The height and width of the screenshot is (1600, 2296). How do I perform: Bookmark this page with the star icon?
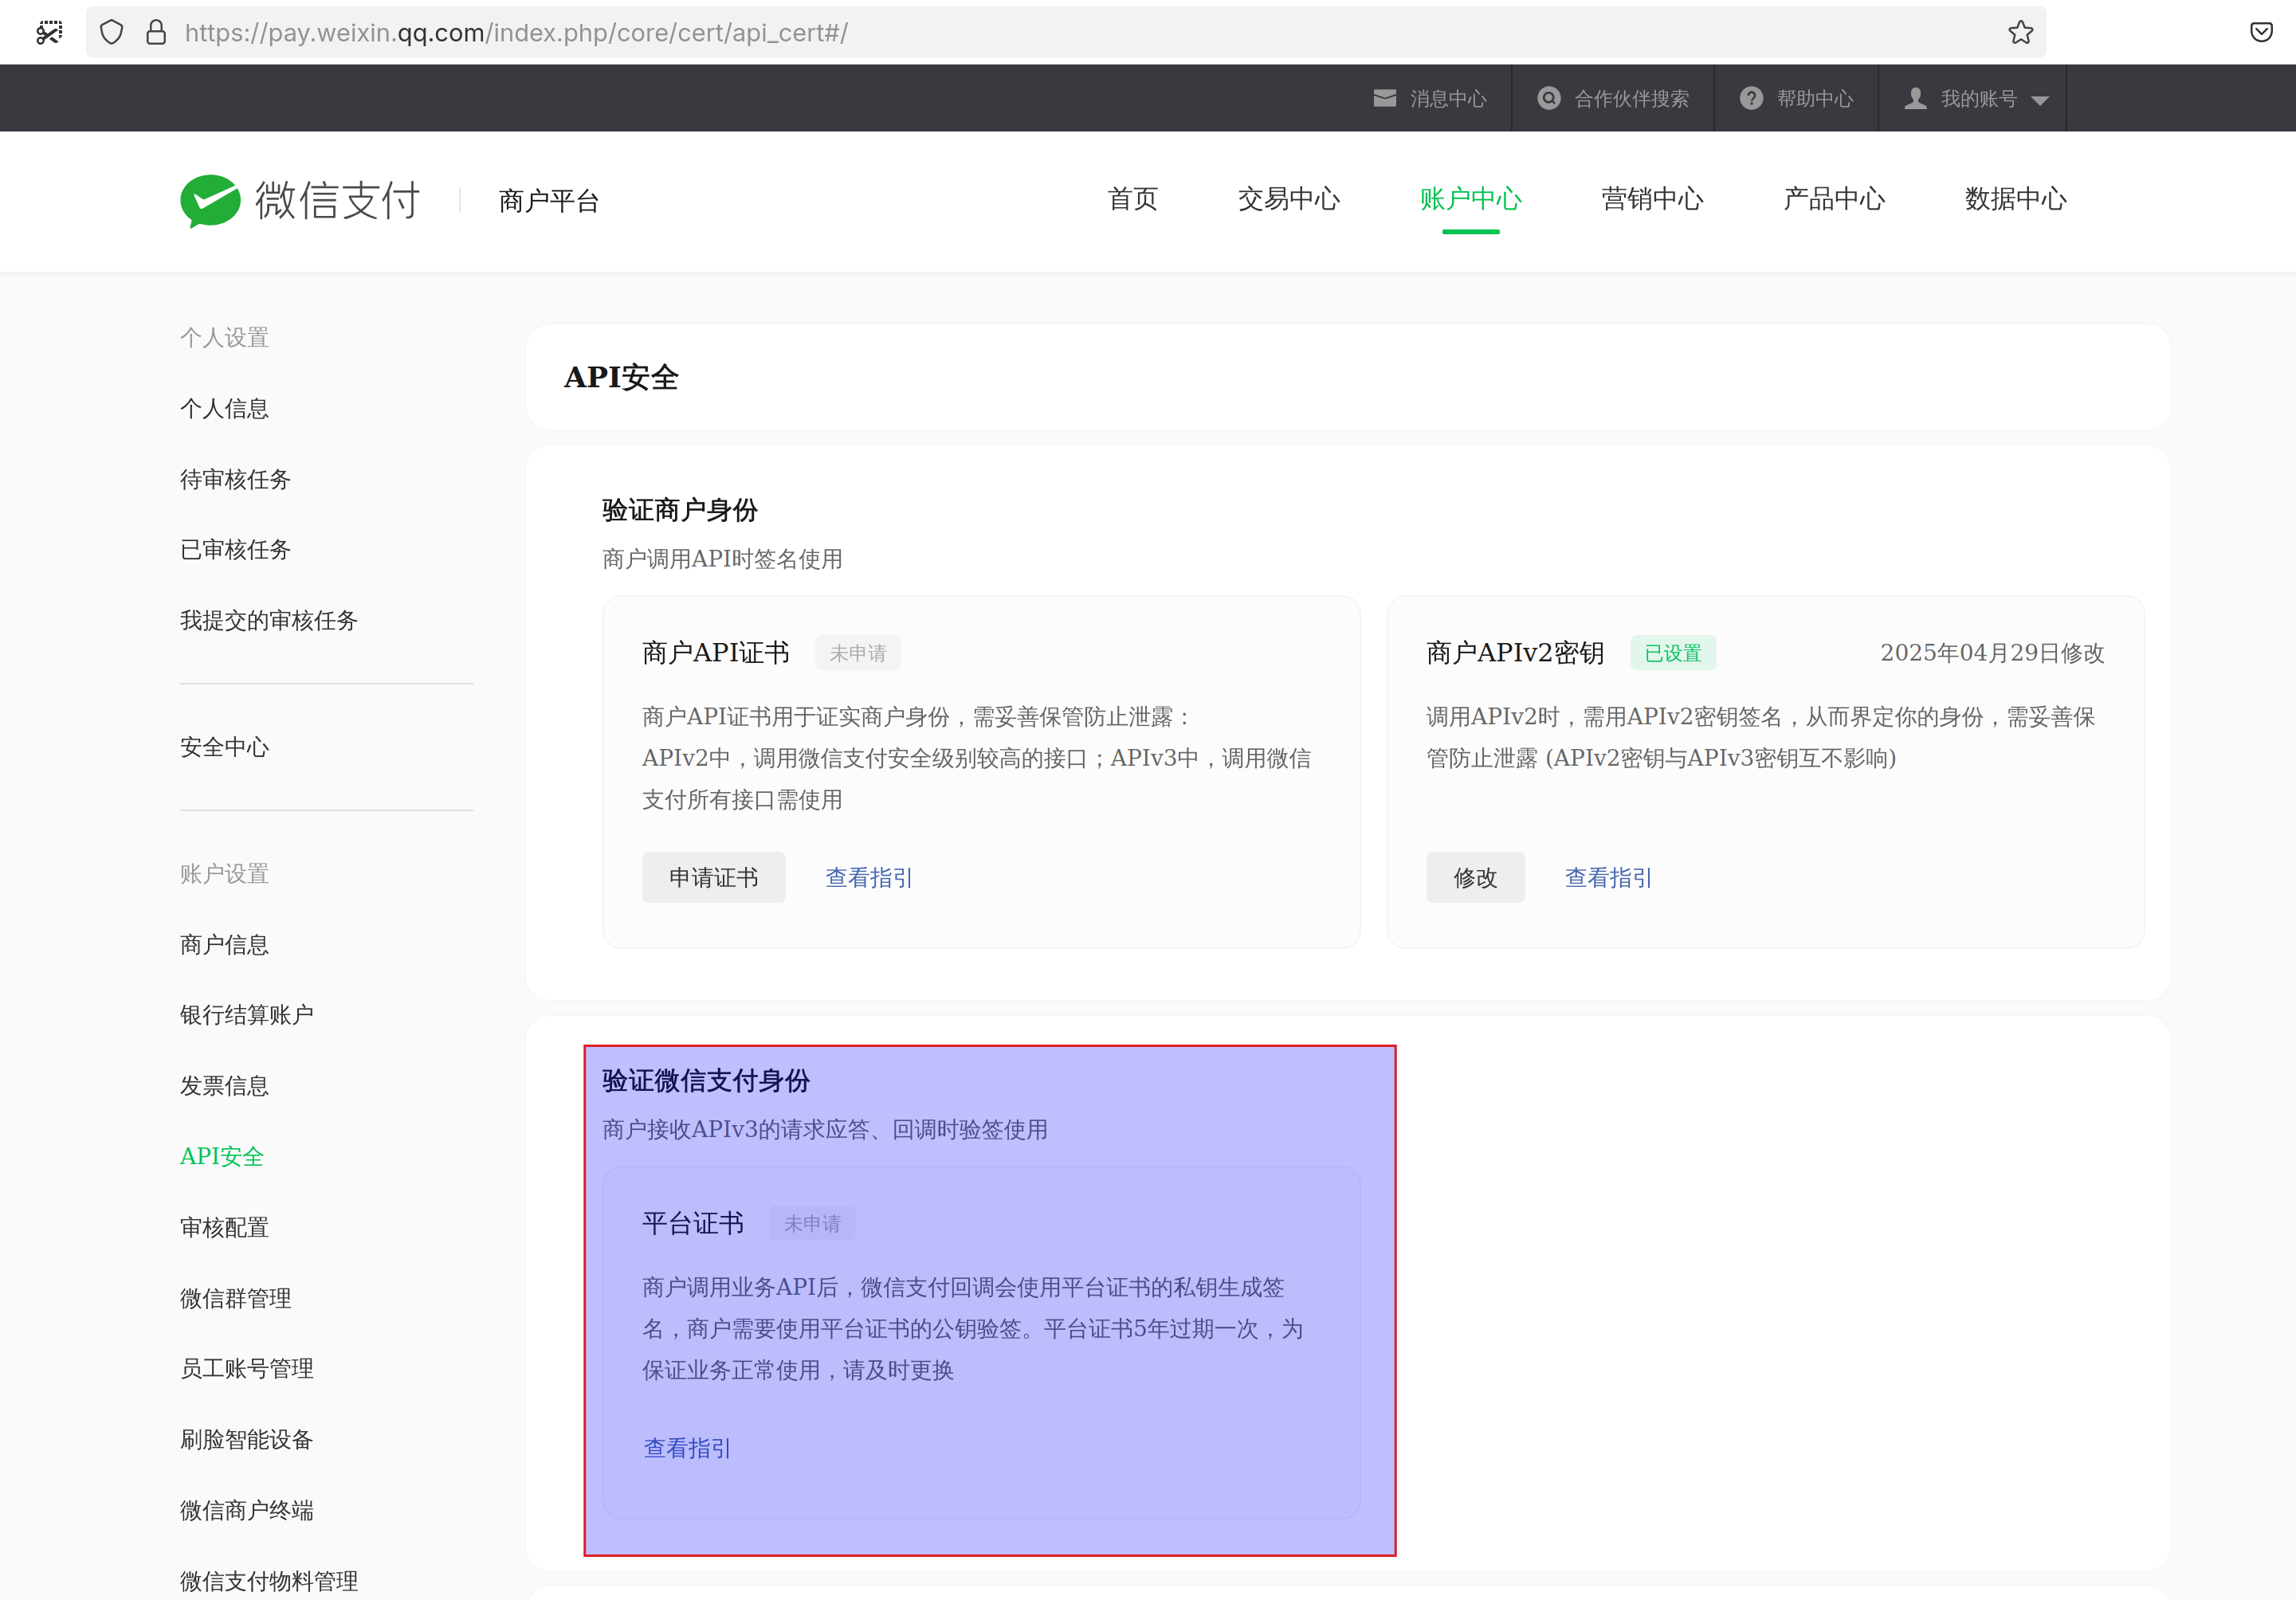[x=2020, y=32]
